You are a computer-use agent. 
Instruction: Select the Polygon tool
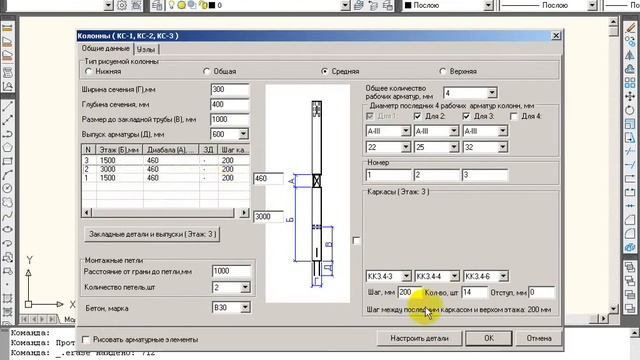pyautogui.click(x=7, y=147)
